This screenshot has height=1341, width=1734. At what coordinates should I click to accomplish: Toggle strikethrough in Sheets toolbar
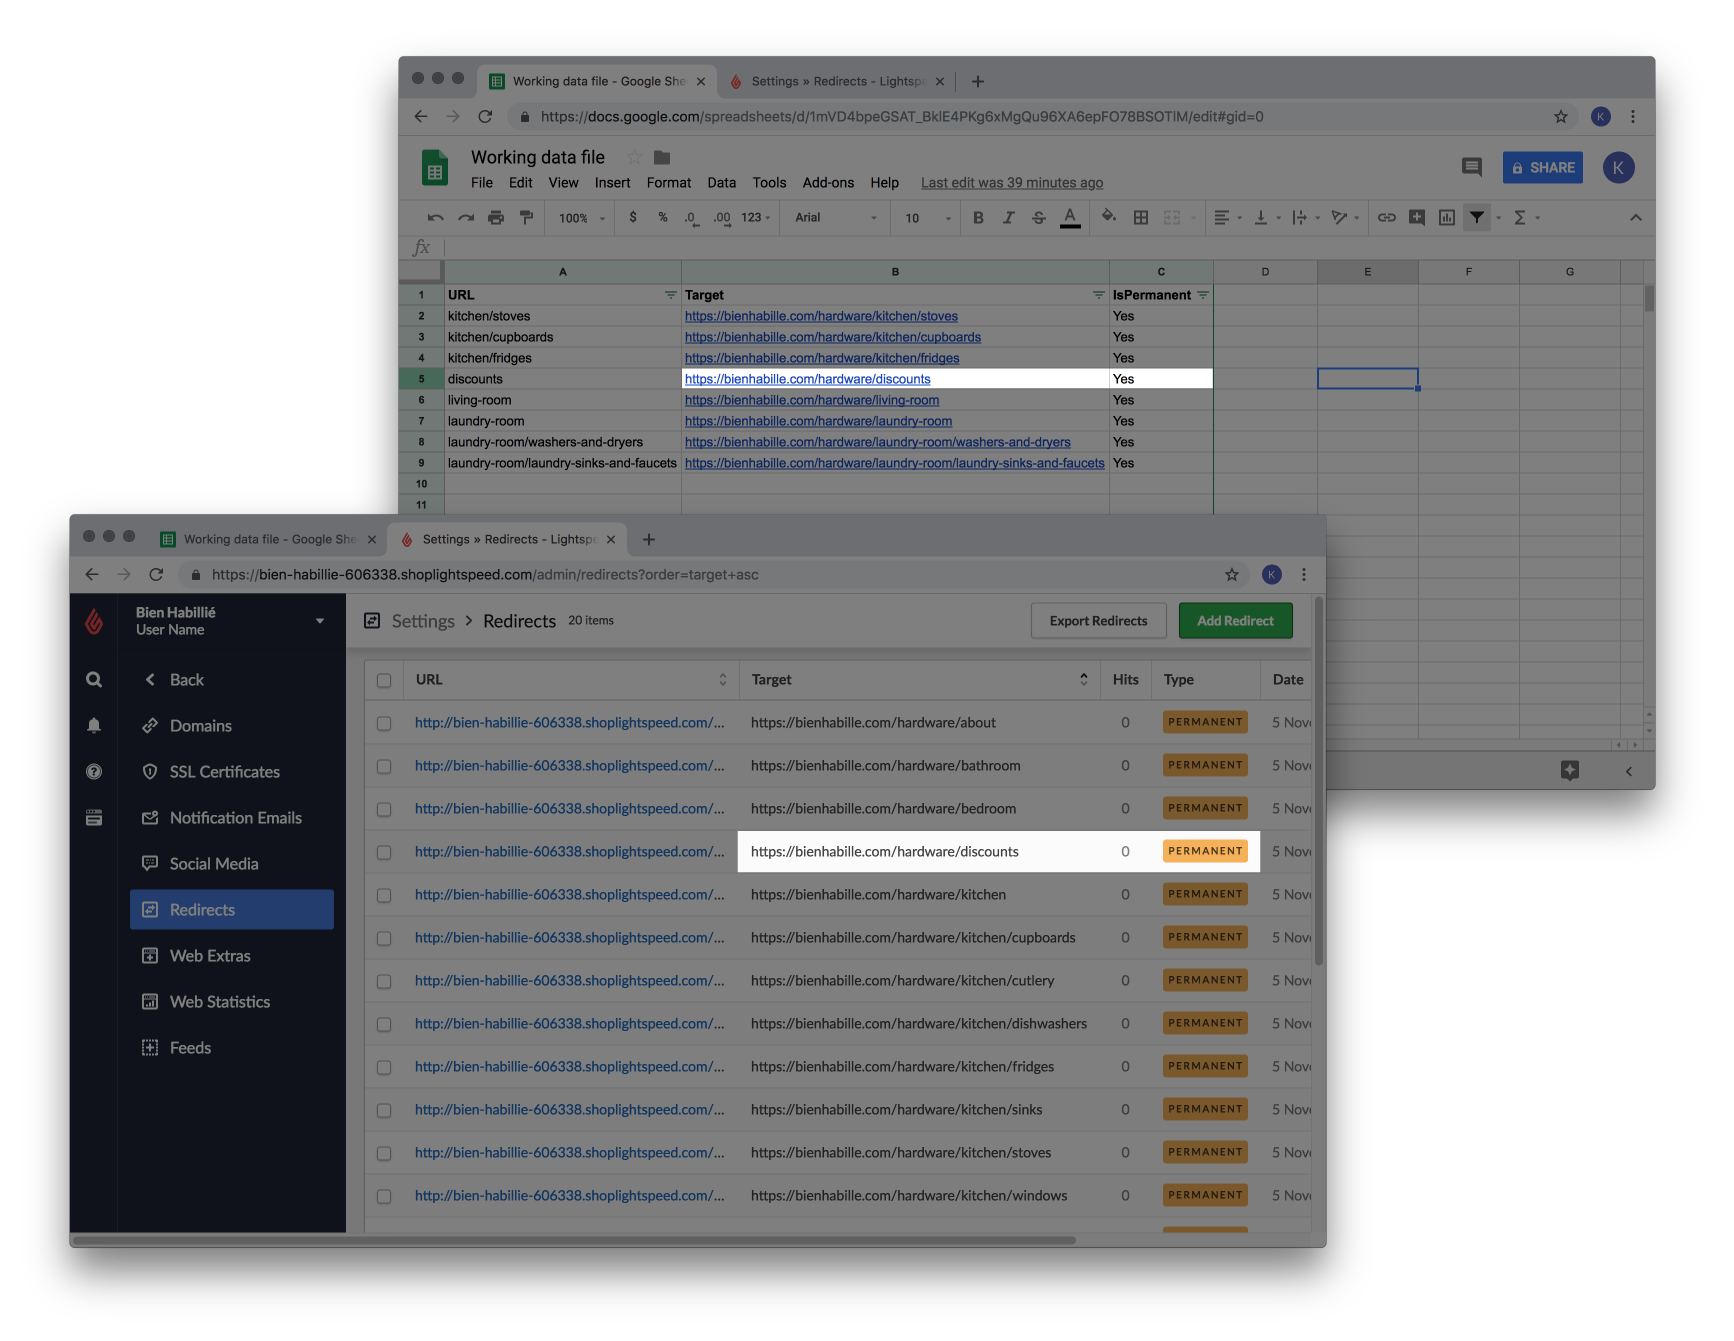tap(1039, 217)
